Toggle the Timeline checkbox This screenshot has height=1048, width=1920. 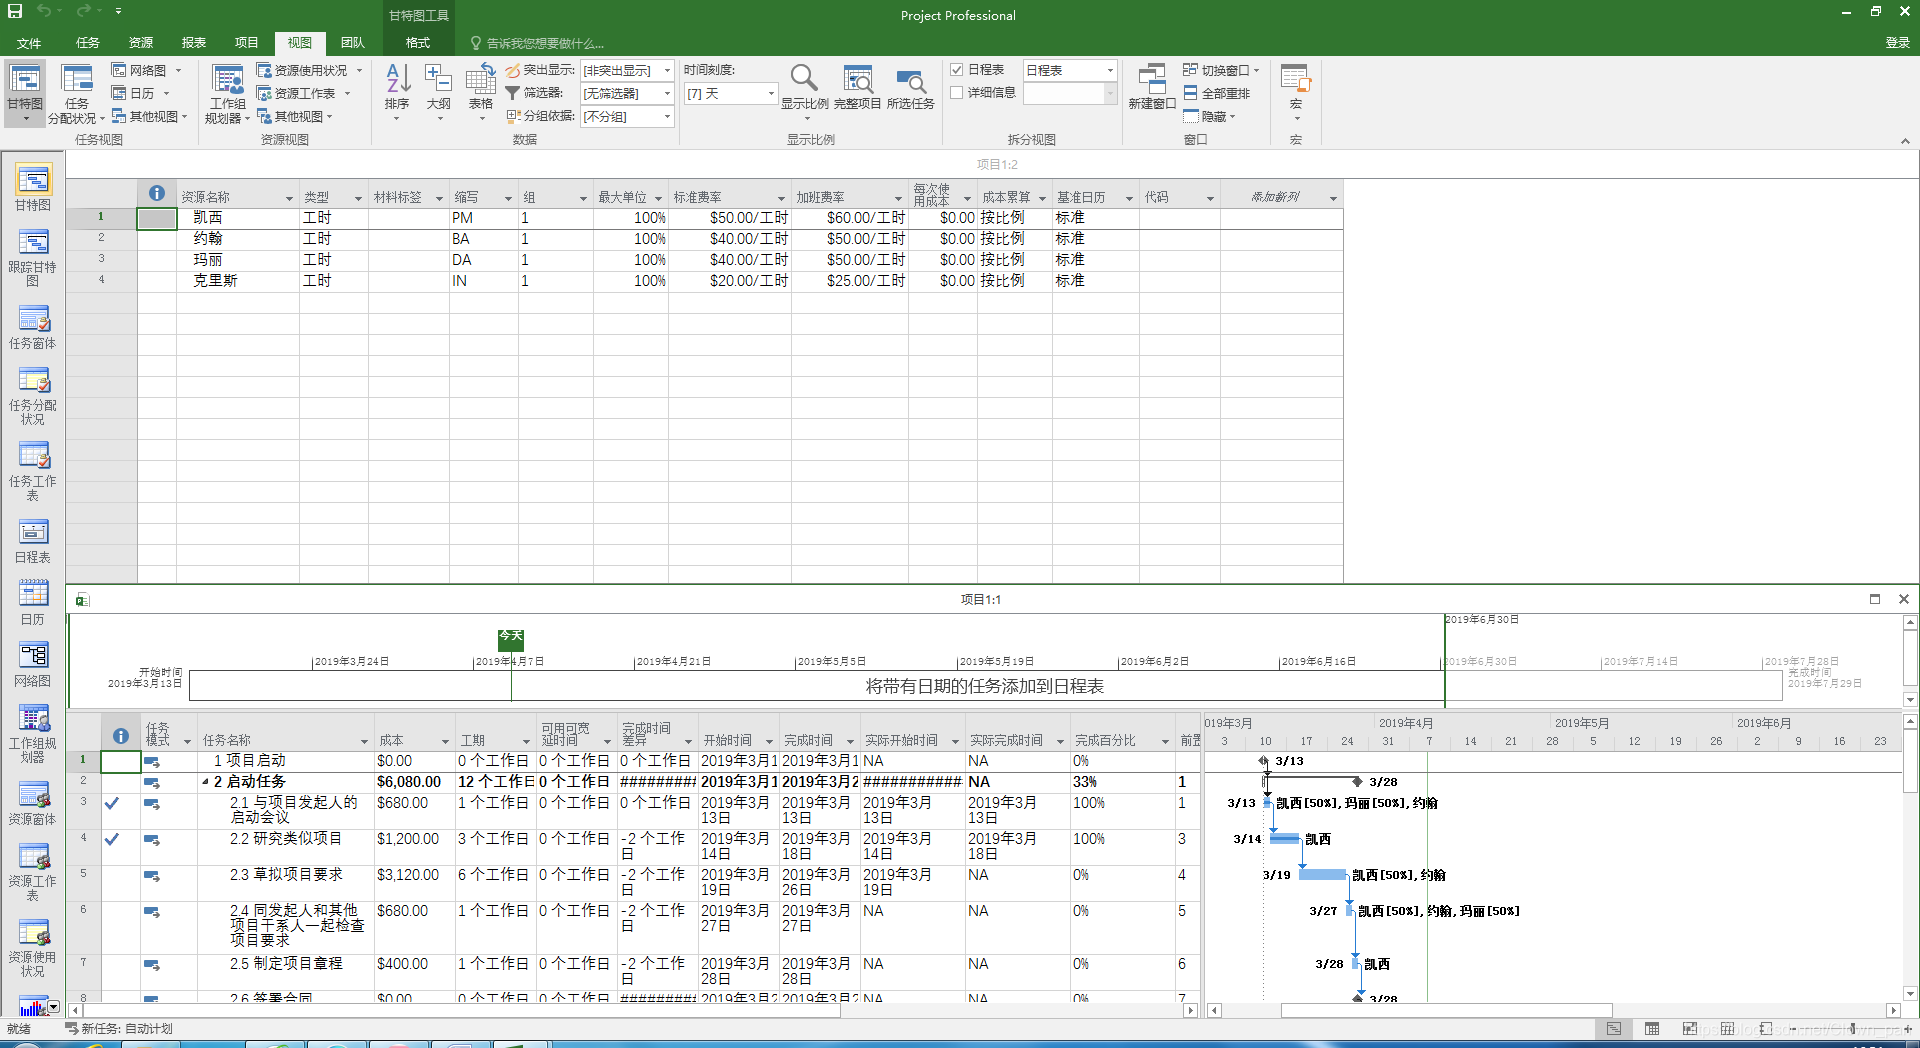pyautogui.click(x=957, y=70)
